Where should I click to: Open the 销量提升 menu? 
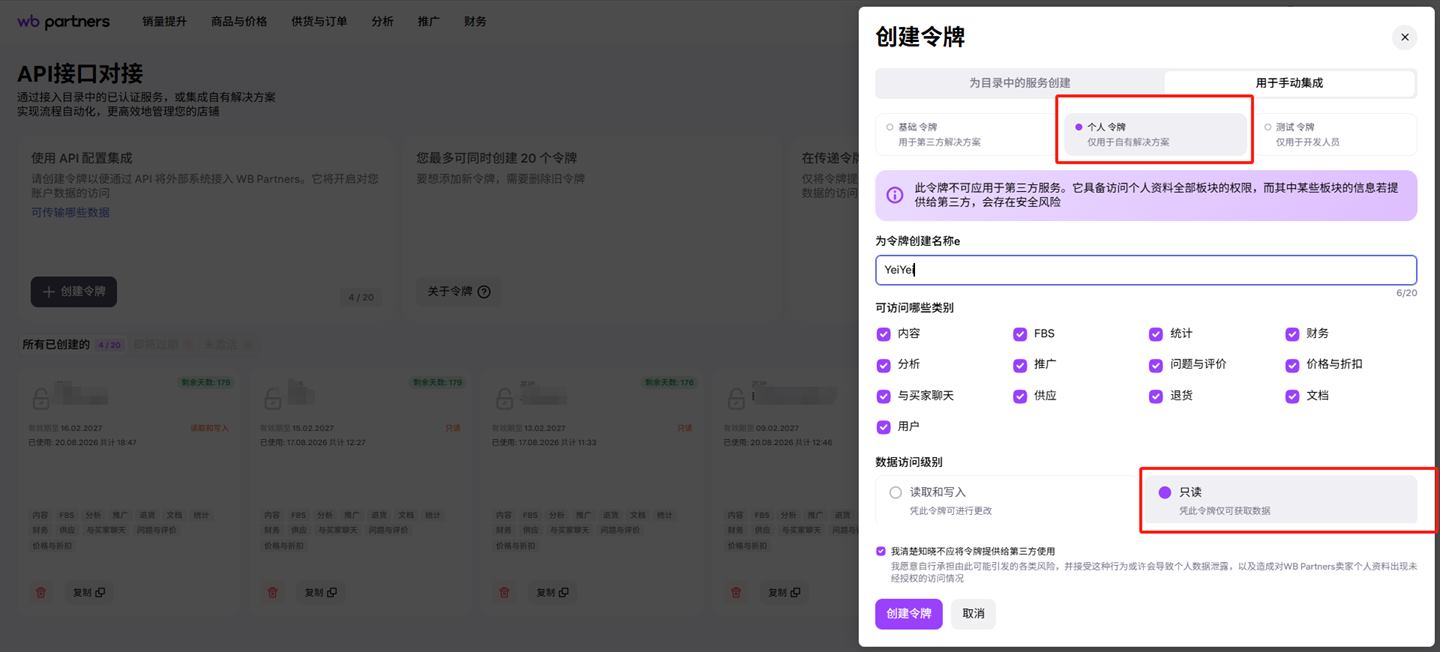(164, 21)
